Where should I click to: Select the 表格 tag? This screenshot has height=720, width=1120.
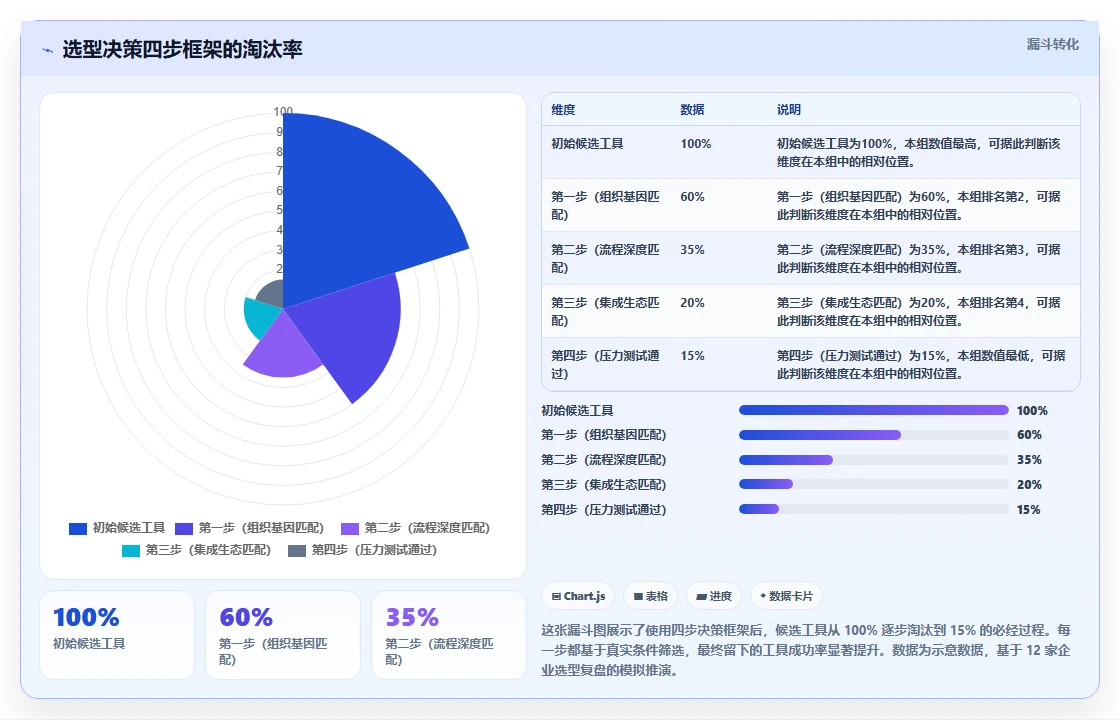point(650,596)
